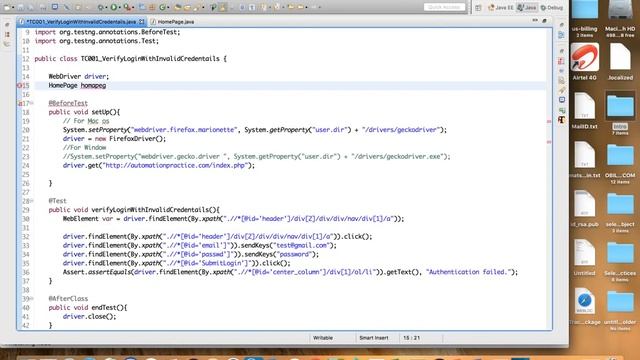The image size is (640, 360).
Task: Open the Debug dropdown arrow
Action: click(x=106, y=7)
